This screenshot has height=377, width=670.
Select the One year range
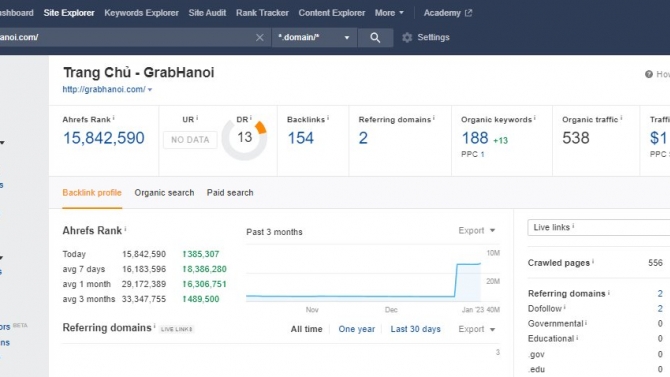356,329
